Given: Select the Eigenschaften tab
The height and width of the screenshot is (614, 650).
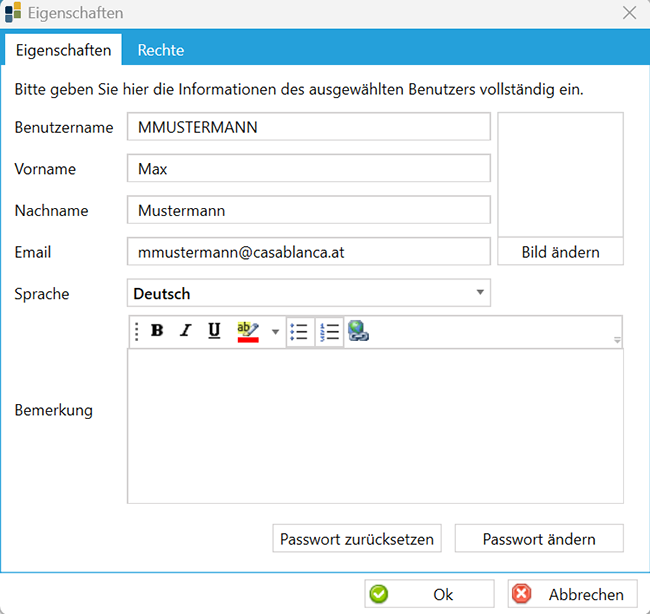Looking at the screenshot, I should tap(63, 50).
